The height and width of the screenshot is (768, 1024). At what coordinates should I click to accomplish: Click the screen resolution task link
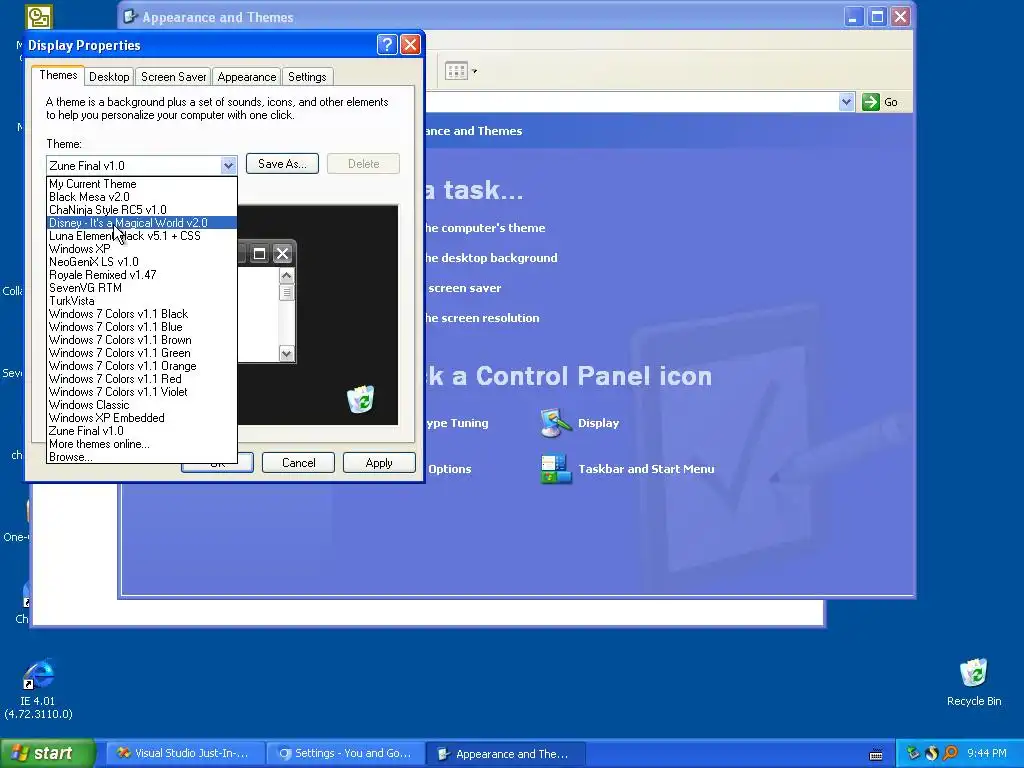click(481, 318)
